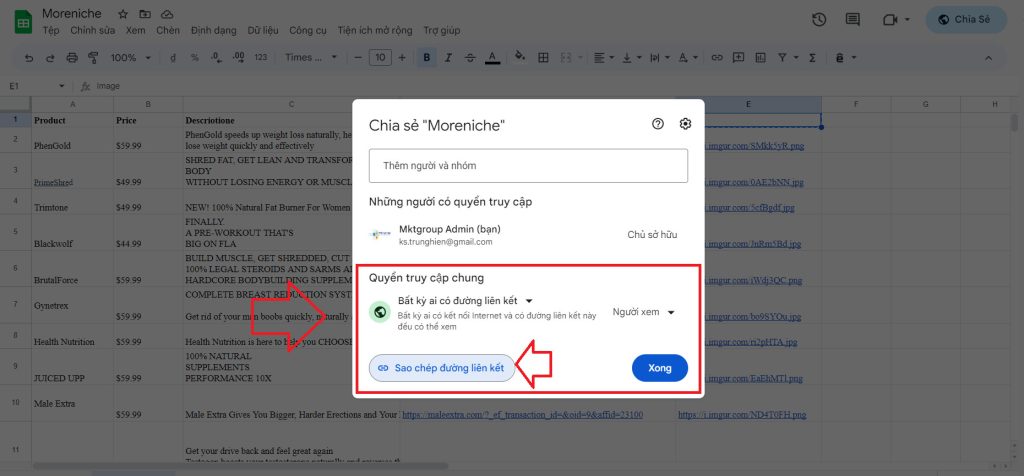
Task: Open the text color picker
Action: pyautogui.click(x=492, y=58)
